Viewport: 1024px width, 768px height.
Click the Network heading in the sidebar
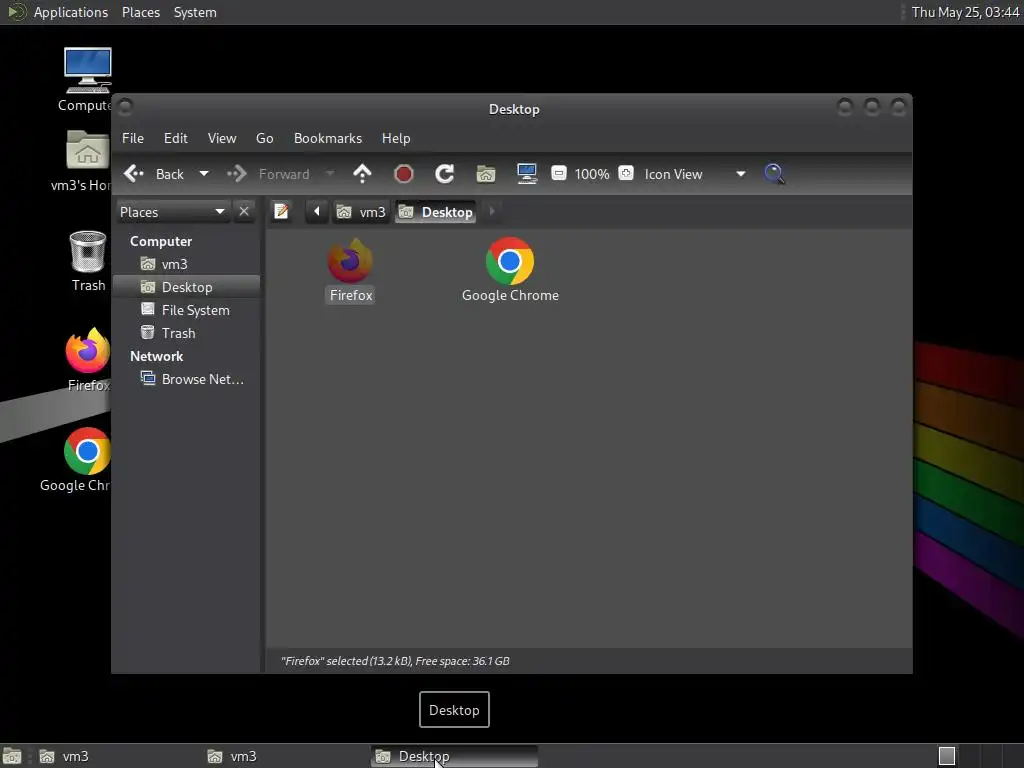coord(157,357)
